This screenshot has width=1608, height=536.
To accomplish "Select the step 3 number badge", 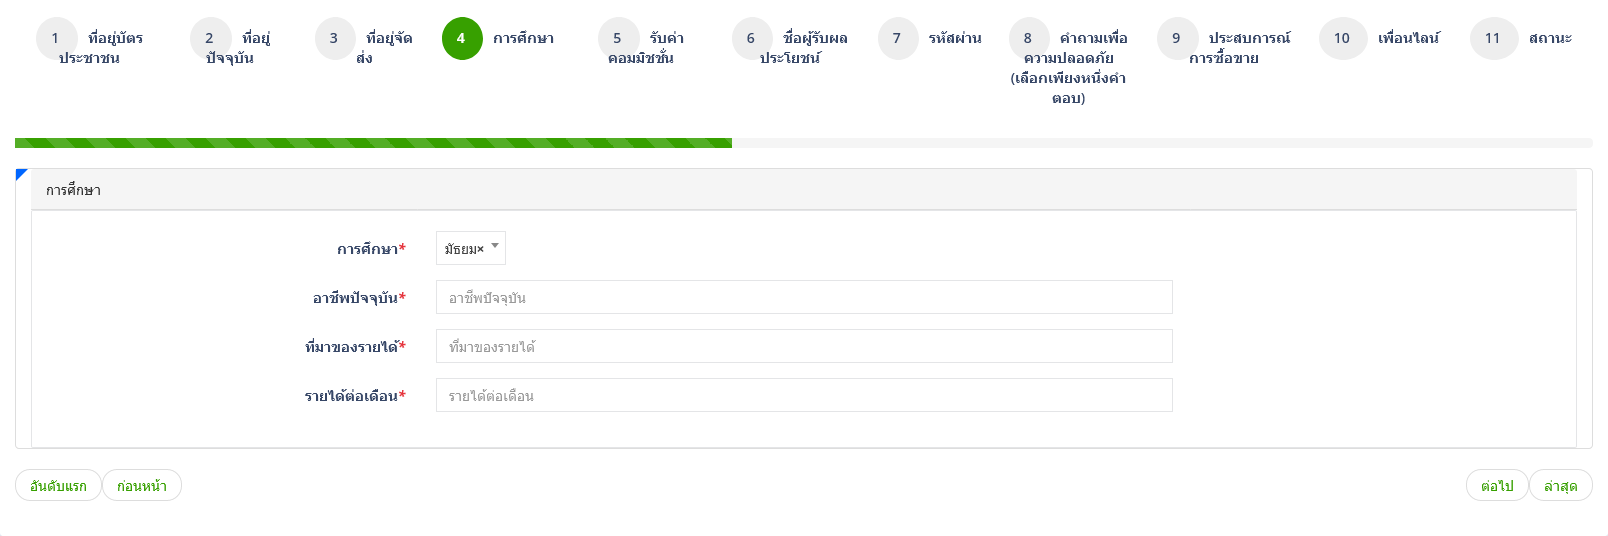I will click(x=334, y=39).
